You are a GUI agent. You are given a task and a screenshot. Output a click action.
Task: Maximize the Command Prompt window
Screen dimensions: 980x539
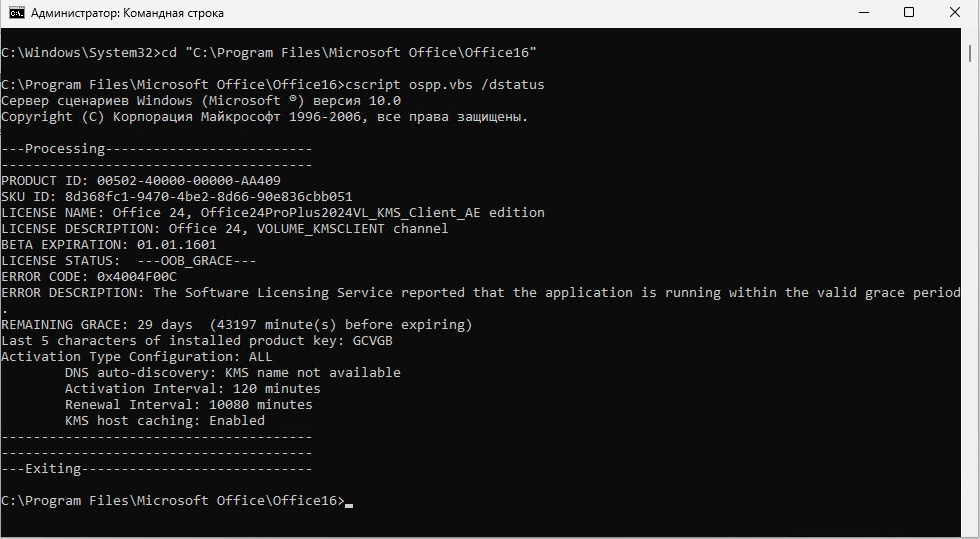[x=909, y=13]
